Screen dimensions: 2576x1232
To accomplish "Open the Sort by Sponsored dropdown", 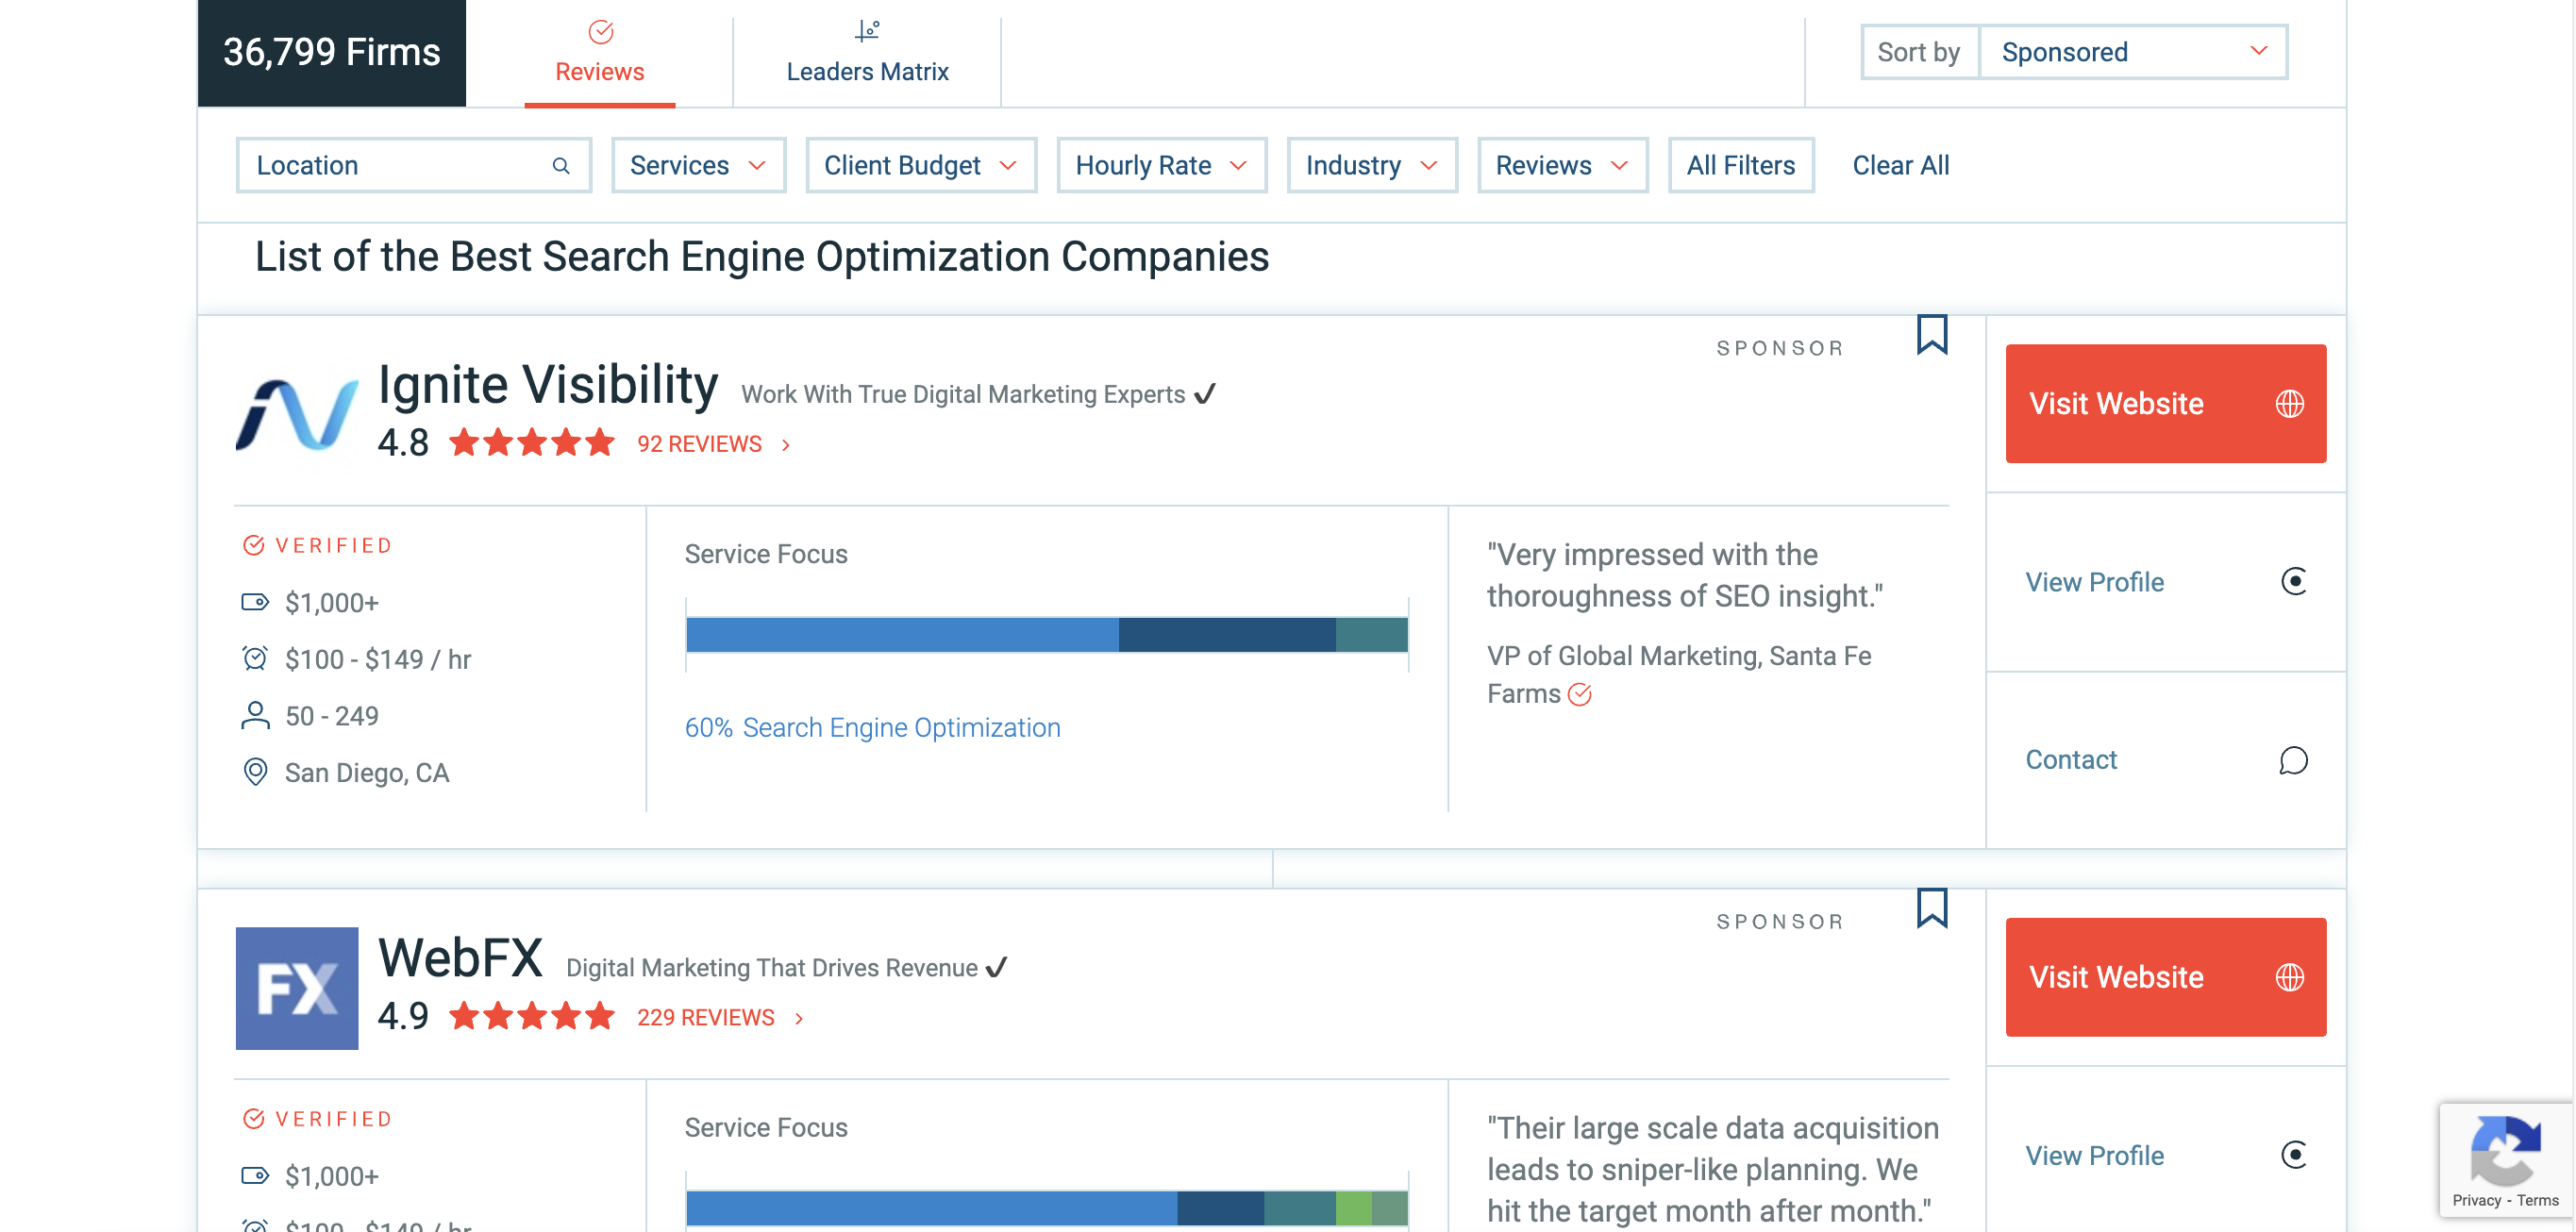I will coord(2133,52).
